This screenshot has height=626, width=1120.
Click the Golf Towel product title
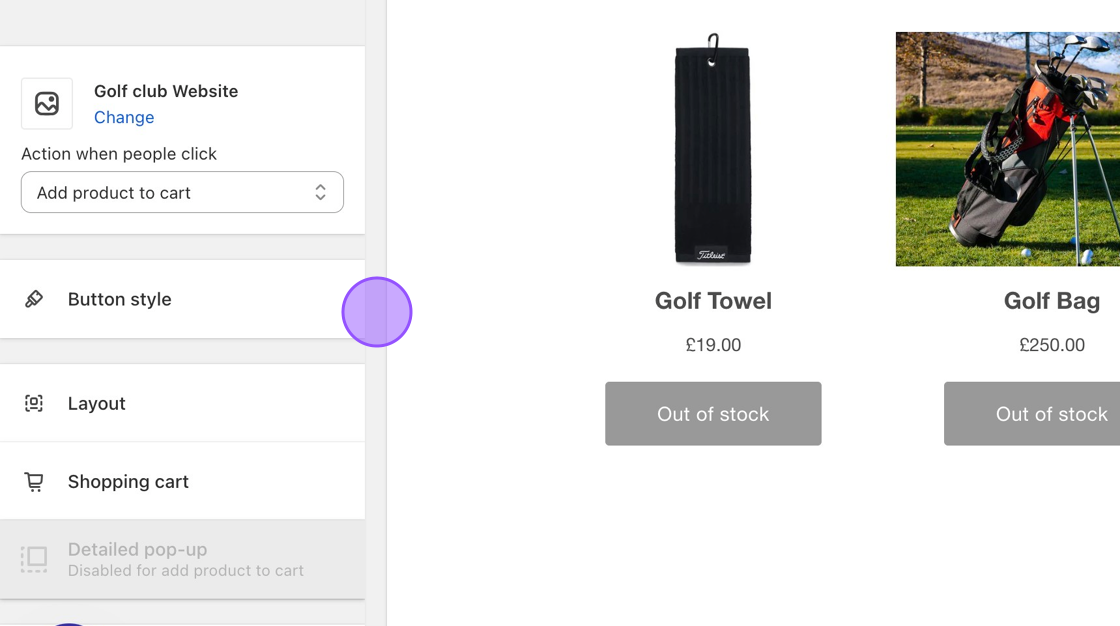(713, 301)
